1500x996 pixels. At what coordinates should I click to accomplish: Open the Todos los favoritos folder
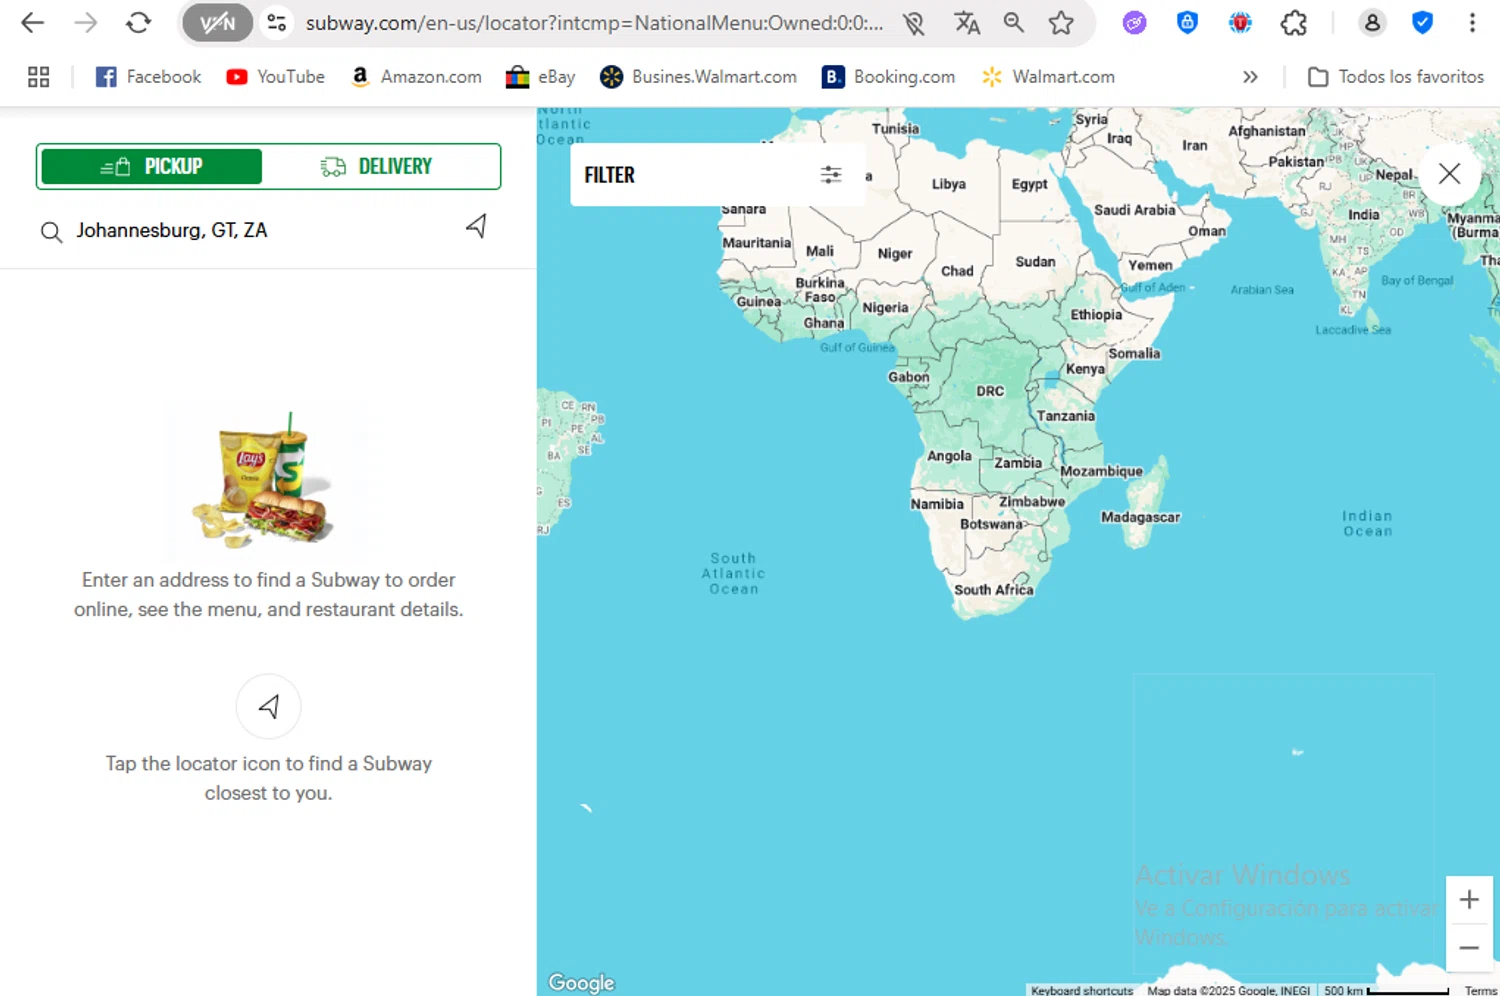tap(1396, 77)
